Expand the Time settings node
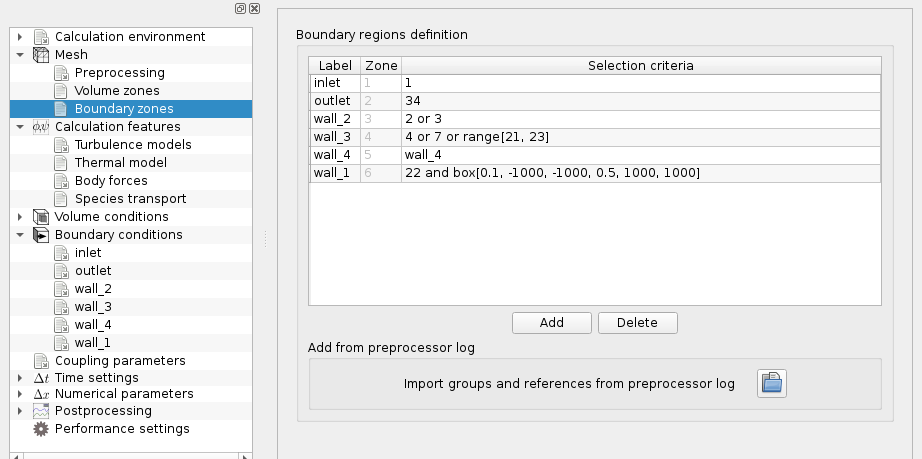This screenshot has width=922, height=459. (20, 378)
